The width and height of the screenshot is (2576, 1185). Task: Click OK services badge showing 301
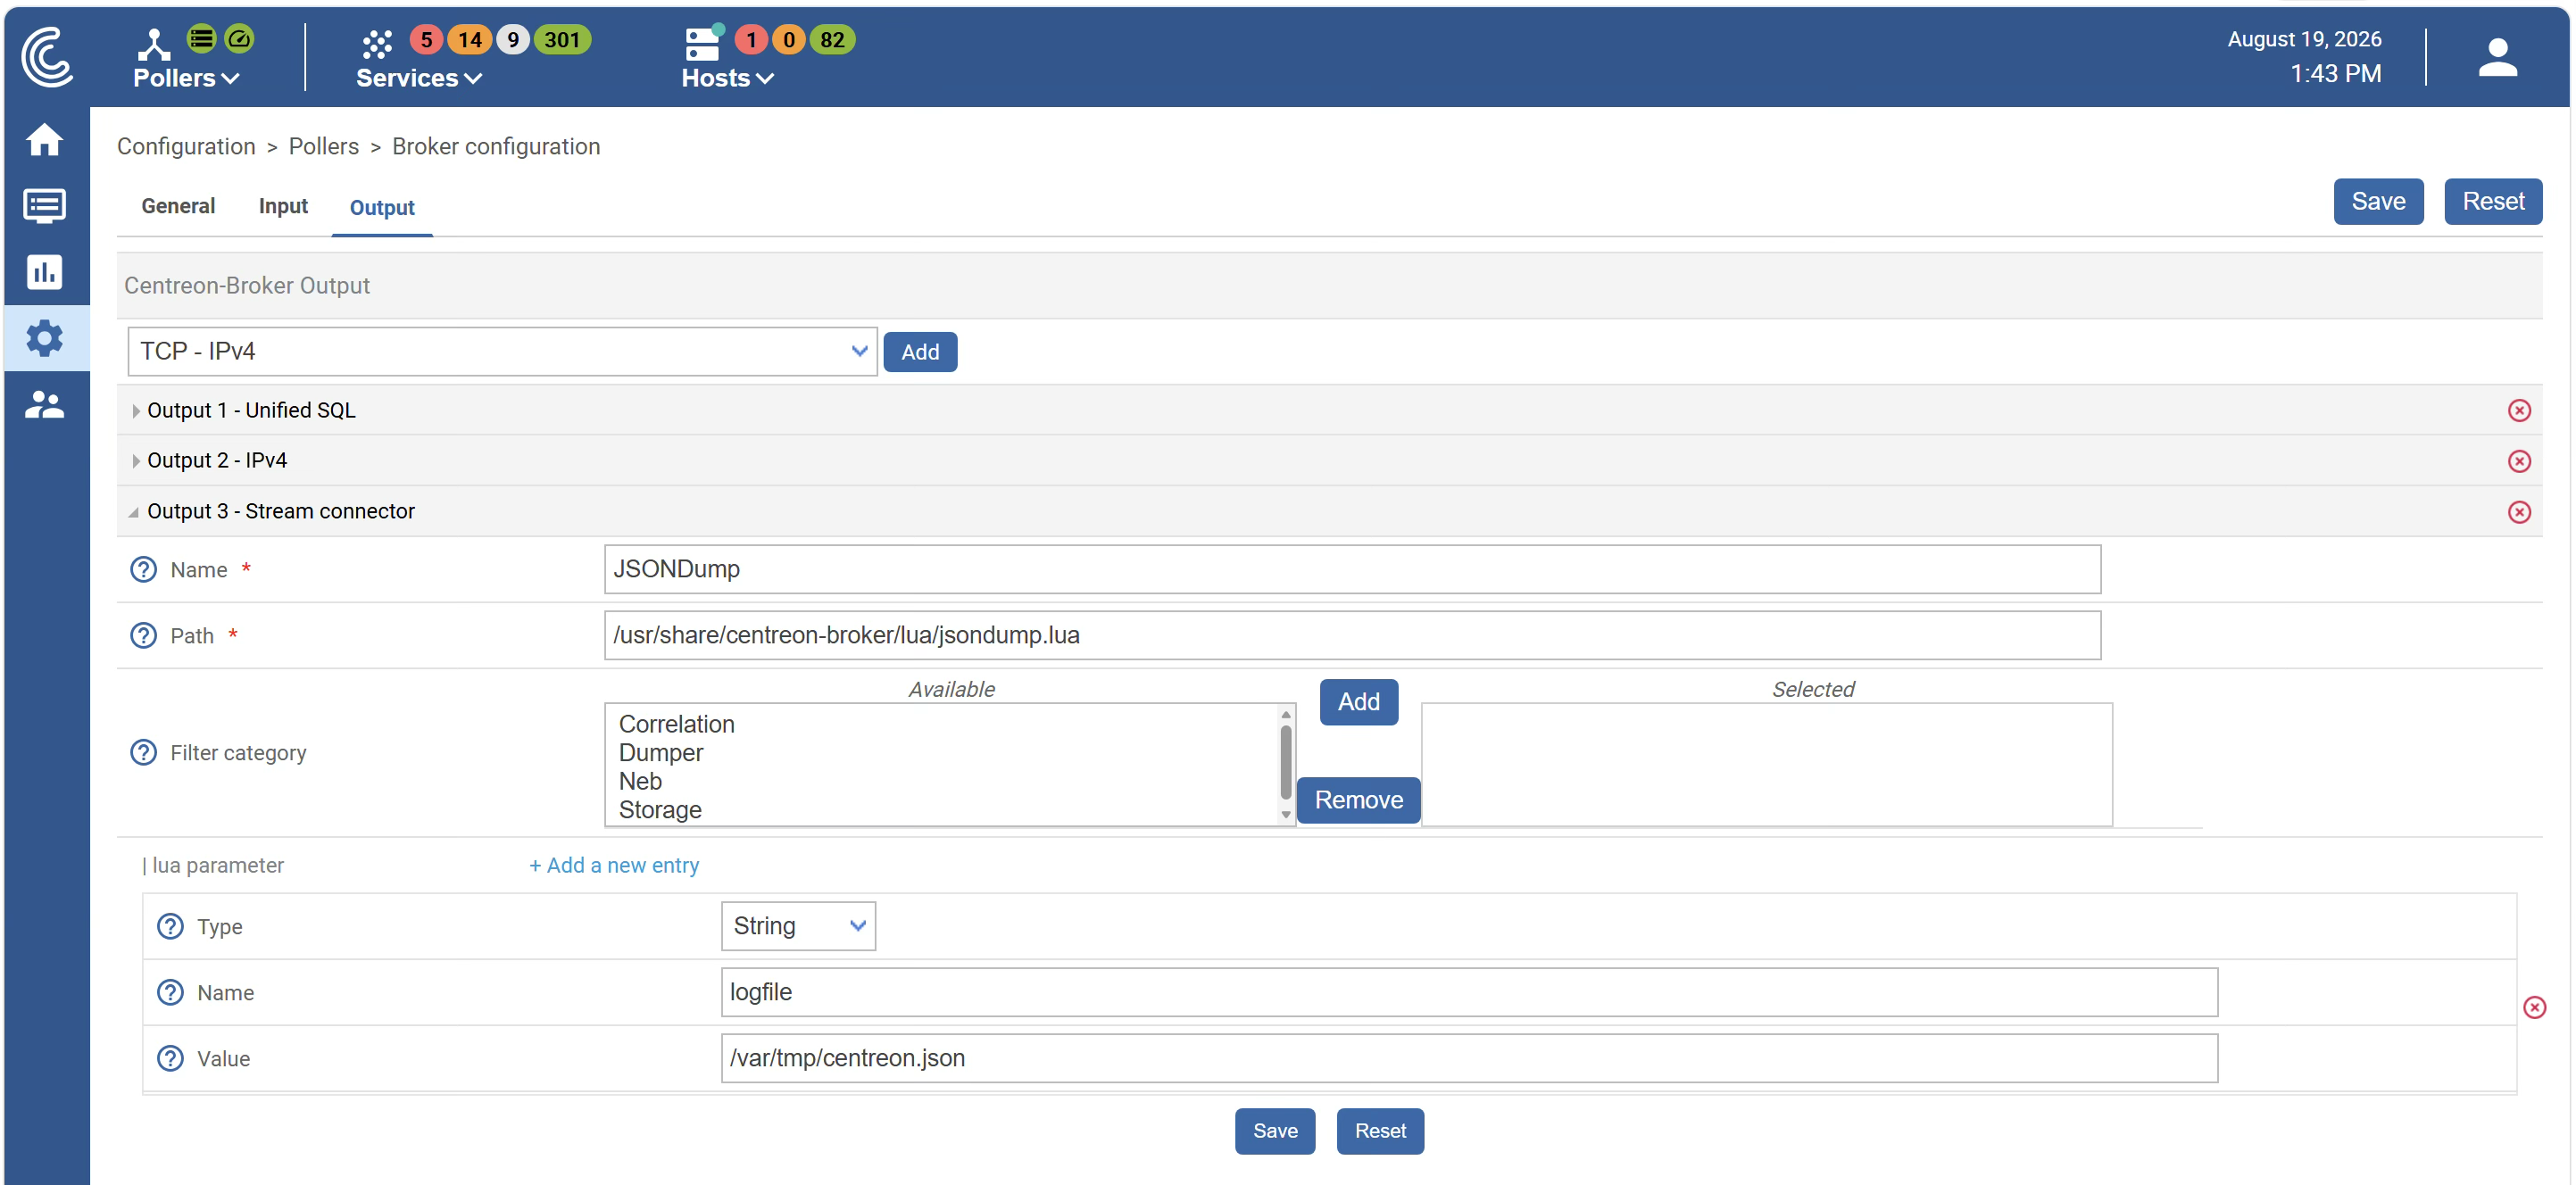pos(562,40)
